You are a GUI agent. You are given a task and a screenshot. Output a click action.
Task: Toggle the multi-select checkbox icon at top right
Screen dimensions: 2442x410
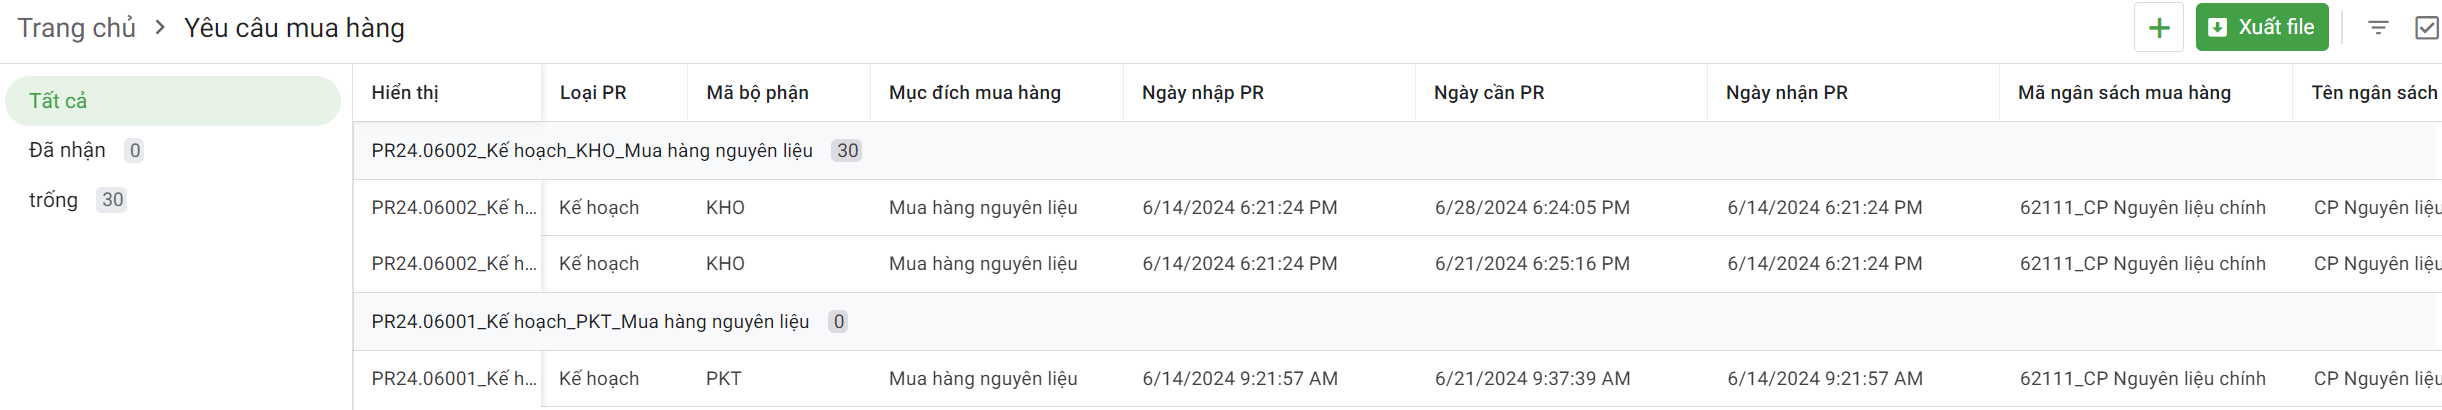2427,28
